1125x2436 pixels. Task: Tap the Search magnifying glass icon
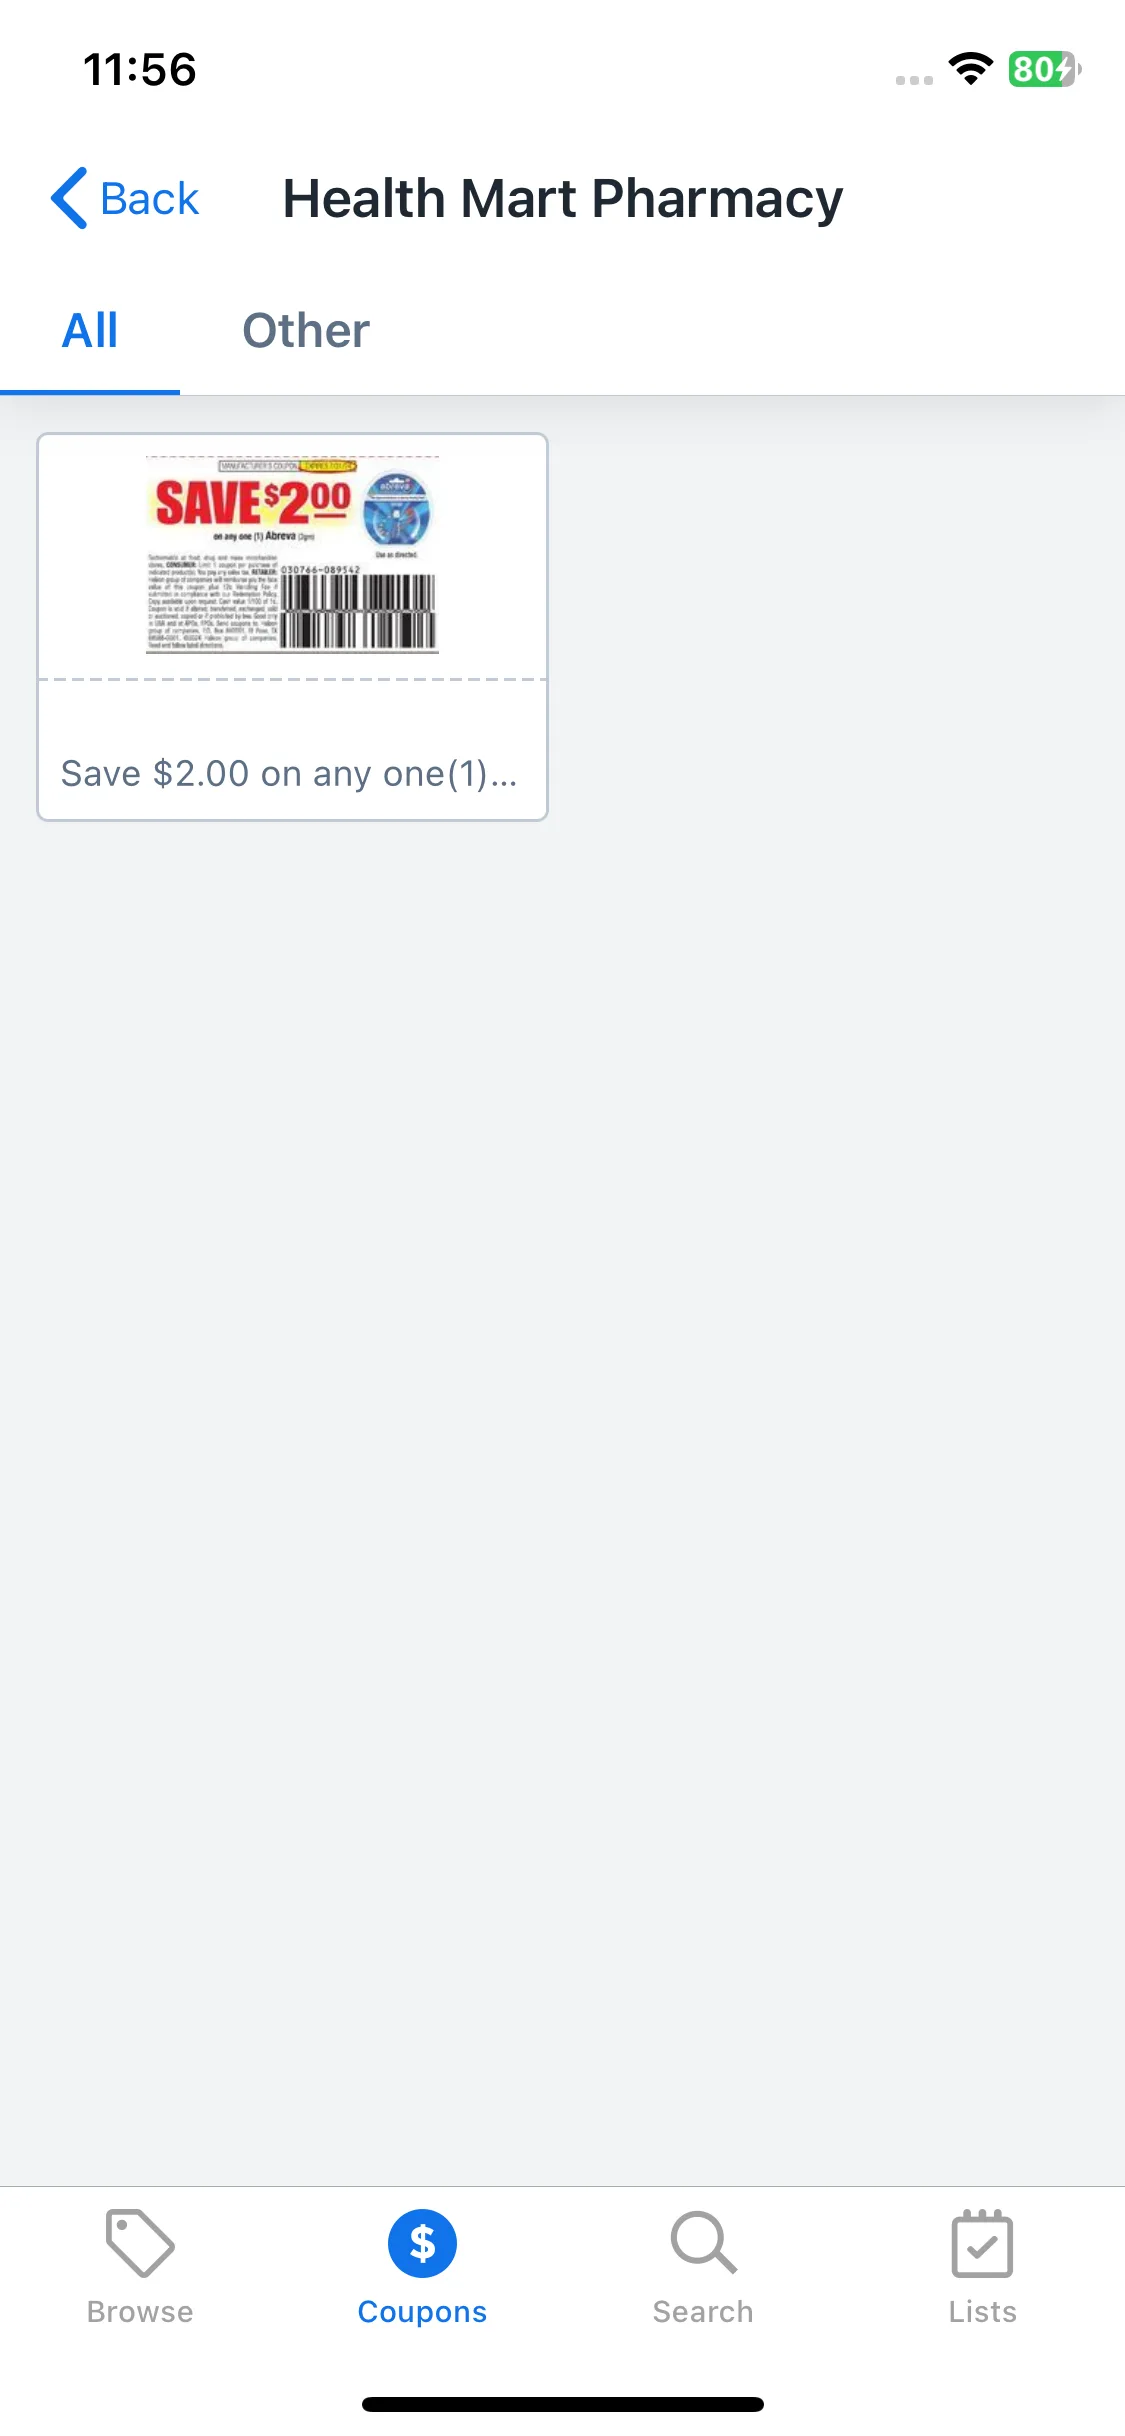pos(704,2243)
